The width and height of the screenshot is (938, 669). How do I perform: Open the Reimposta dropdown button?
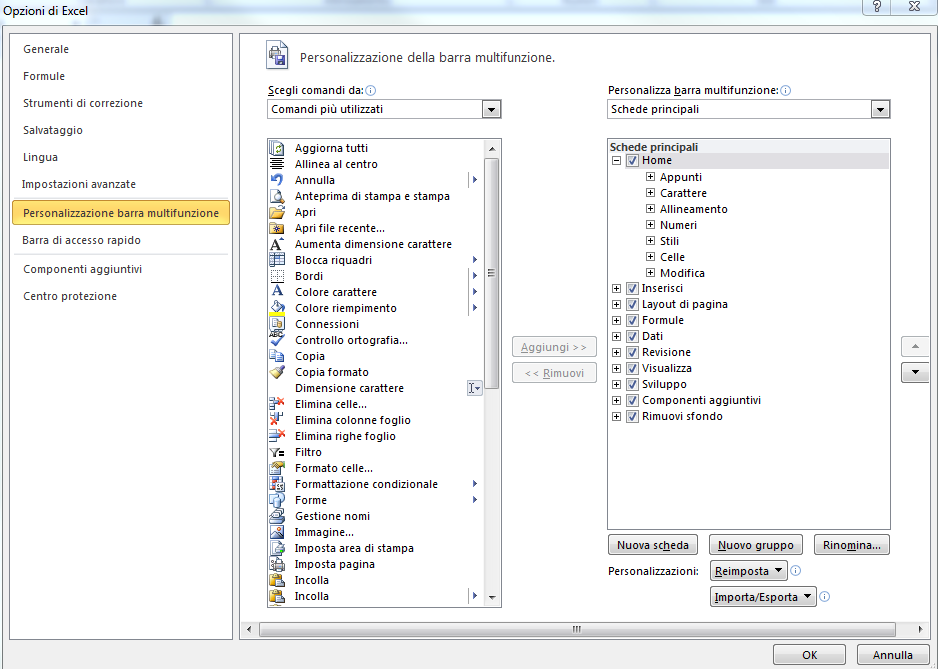[748, 571]
